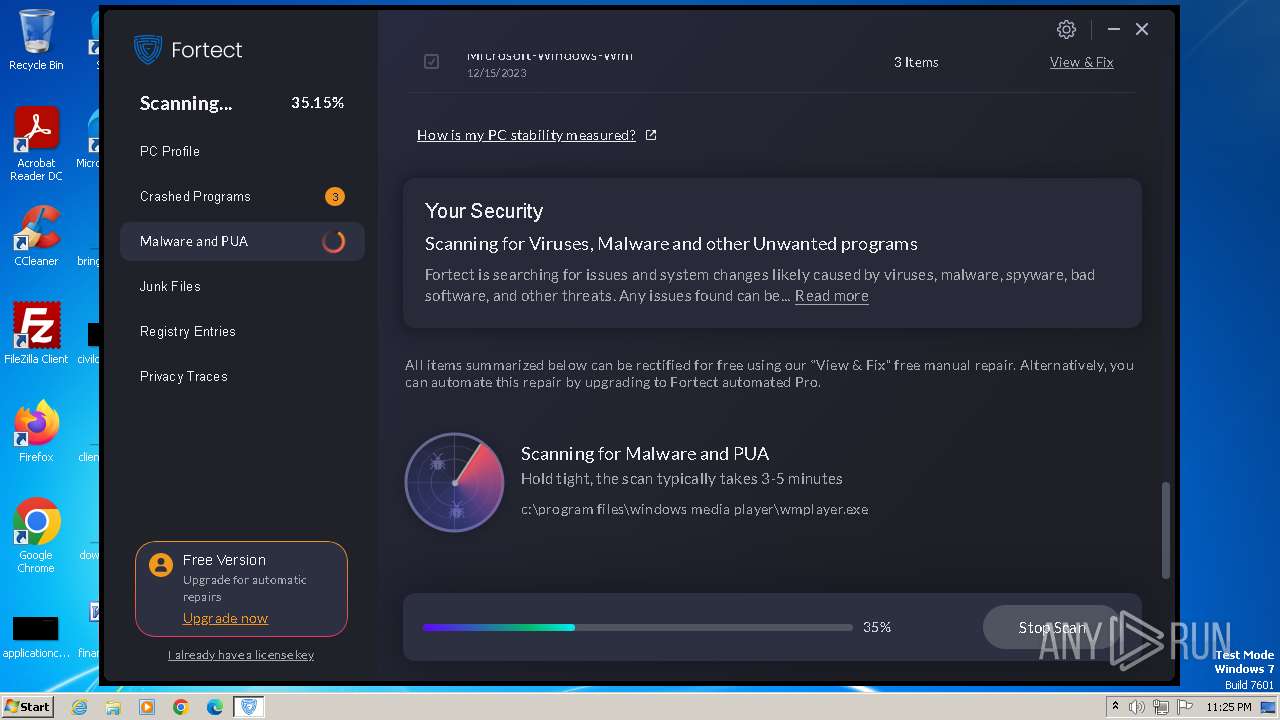Screen dimensions: 1280x720
Task: Click Upgrade now link
Action: click(225, 618)
